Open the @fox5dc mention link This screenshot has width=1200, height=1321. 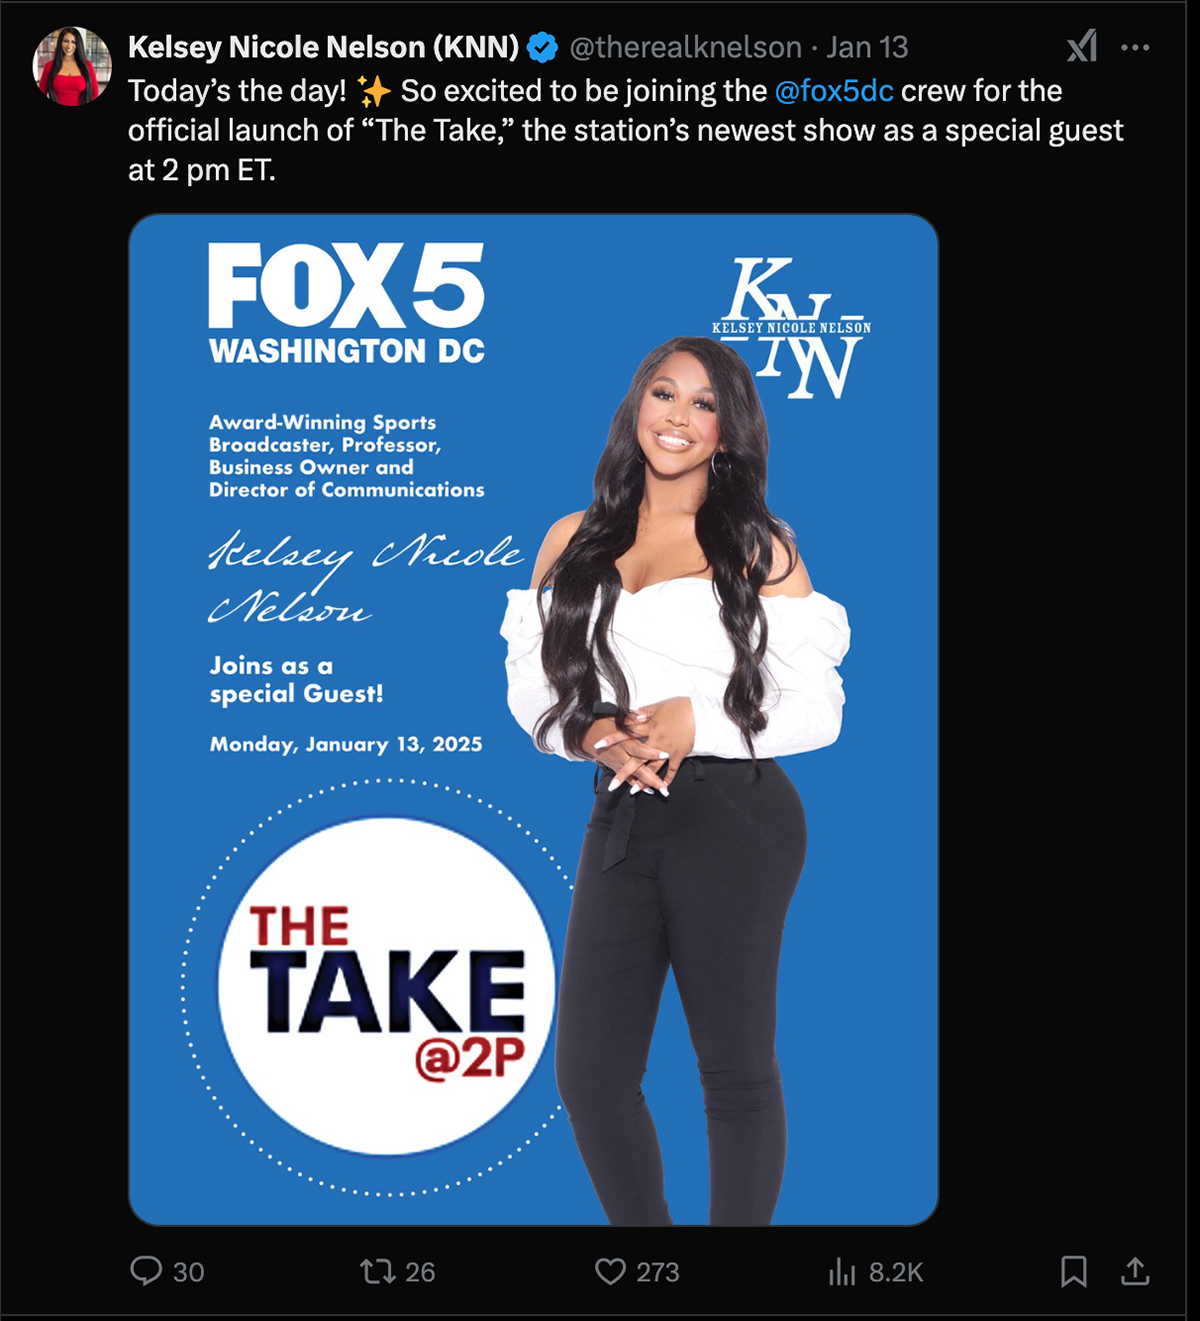tap(834, 91)
